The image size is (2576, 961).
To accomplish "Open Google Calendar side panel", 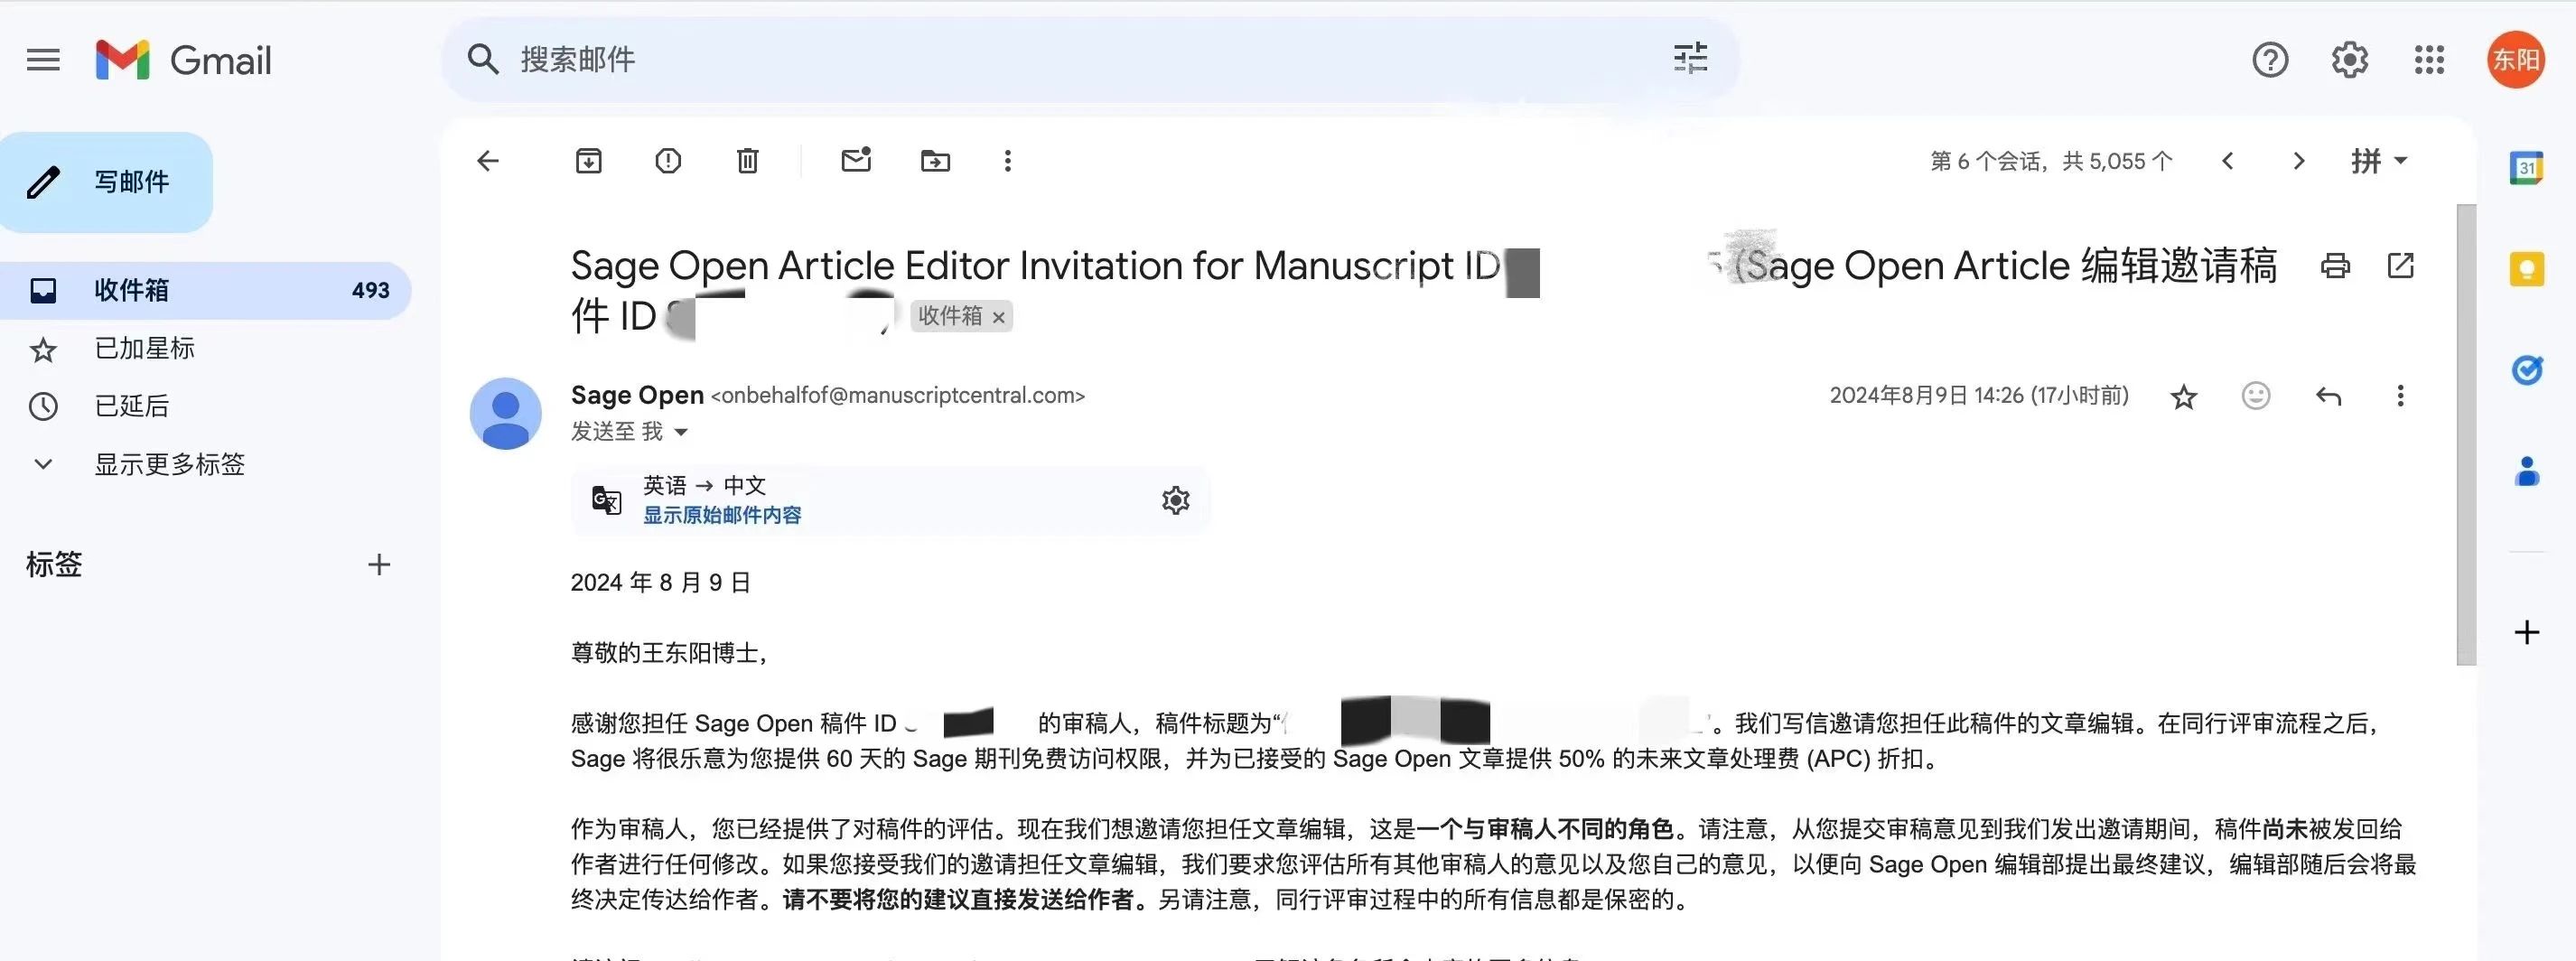I will tap(2527, 168).
